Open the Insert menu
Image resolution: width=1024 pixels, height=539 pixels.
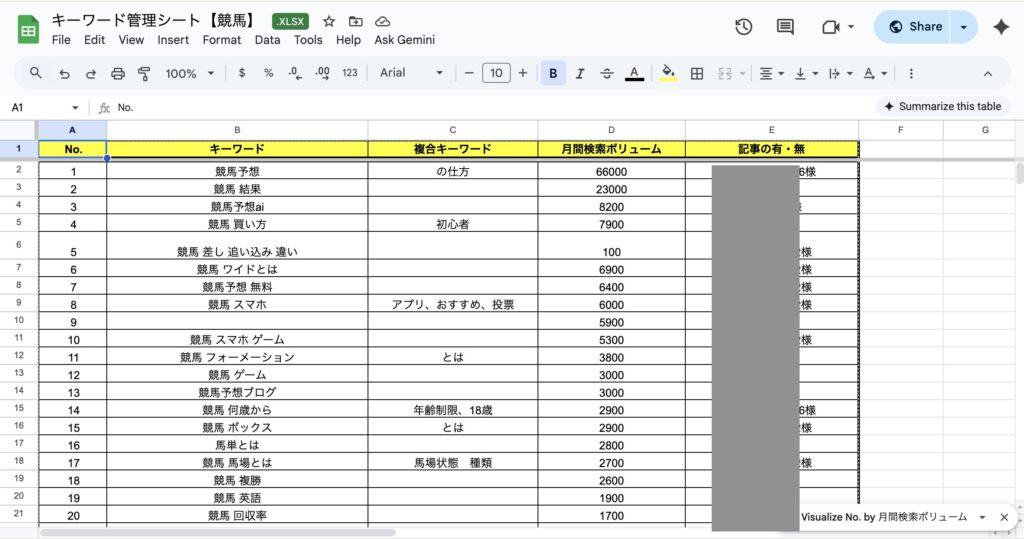coord(172,40)
